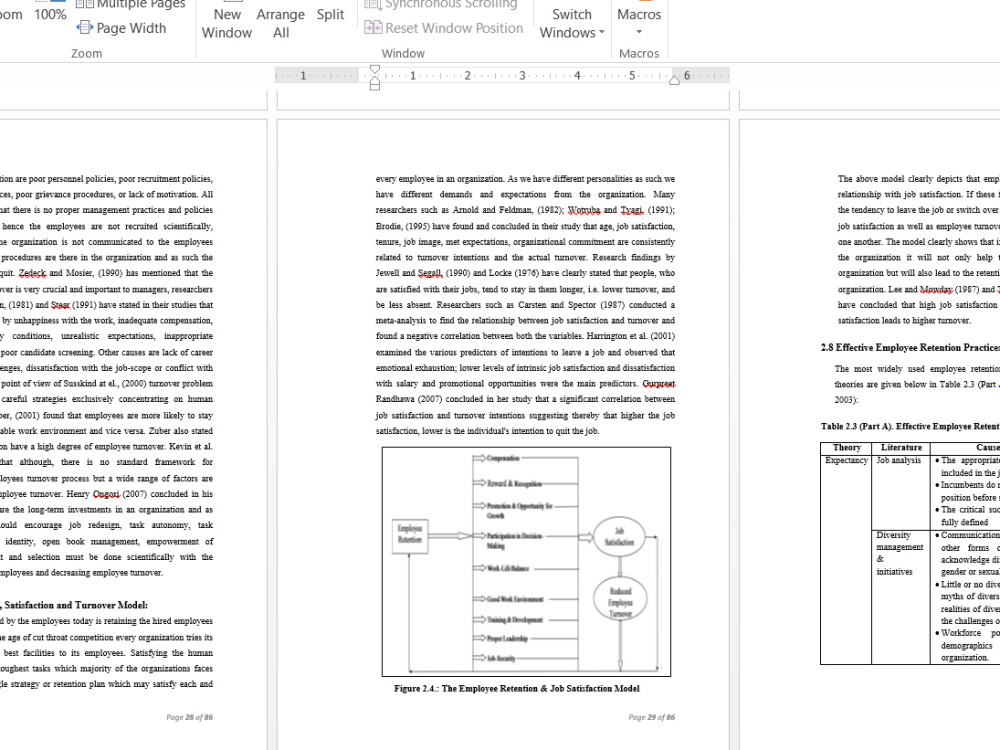
Task: Click Arrange All windows button
Action: coord(281,19)
